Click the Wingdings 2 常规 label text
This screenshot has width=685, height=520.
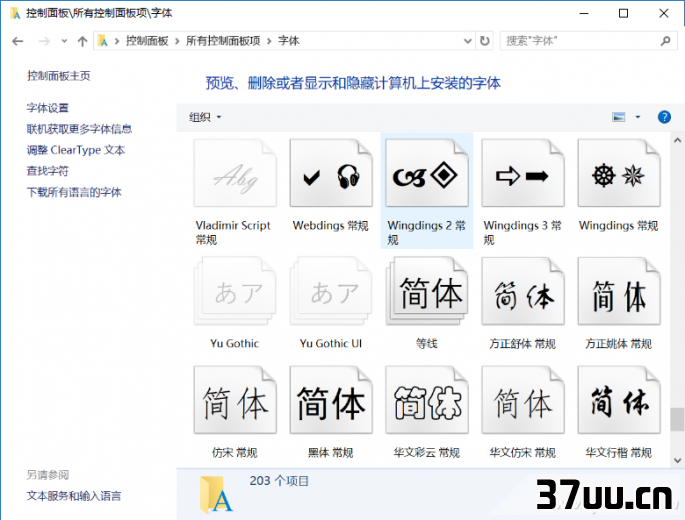click(426, 232)
